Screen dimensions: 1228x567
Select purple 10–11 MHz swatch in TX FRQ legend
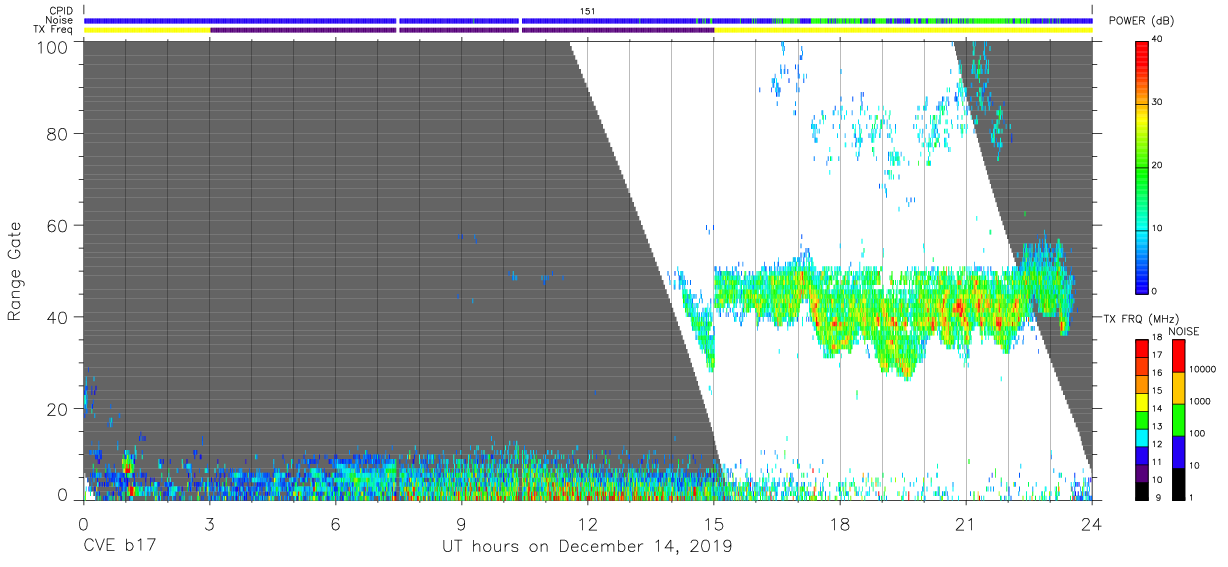[x=1142, y=472]
